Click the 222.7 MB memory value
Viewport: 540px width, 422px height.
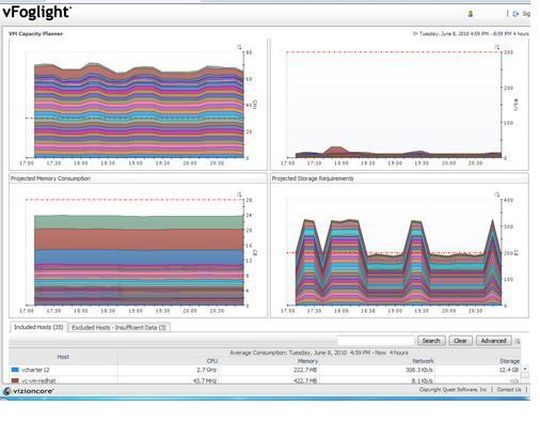click(304, 370)
